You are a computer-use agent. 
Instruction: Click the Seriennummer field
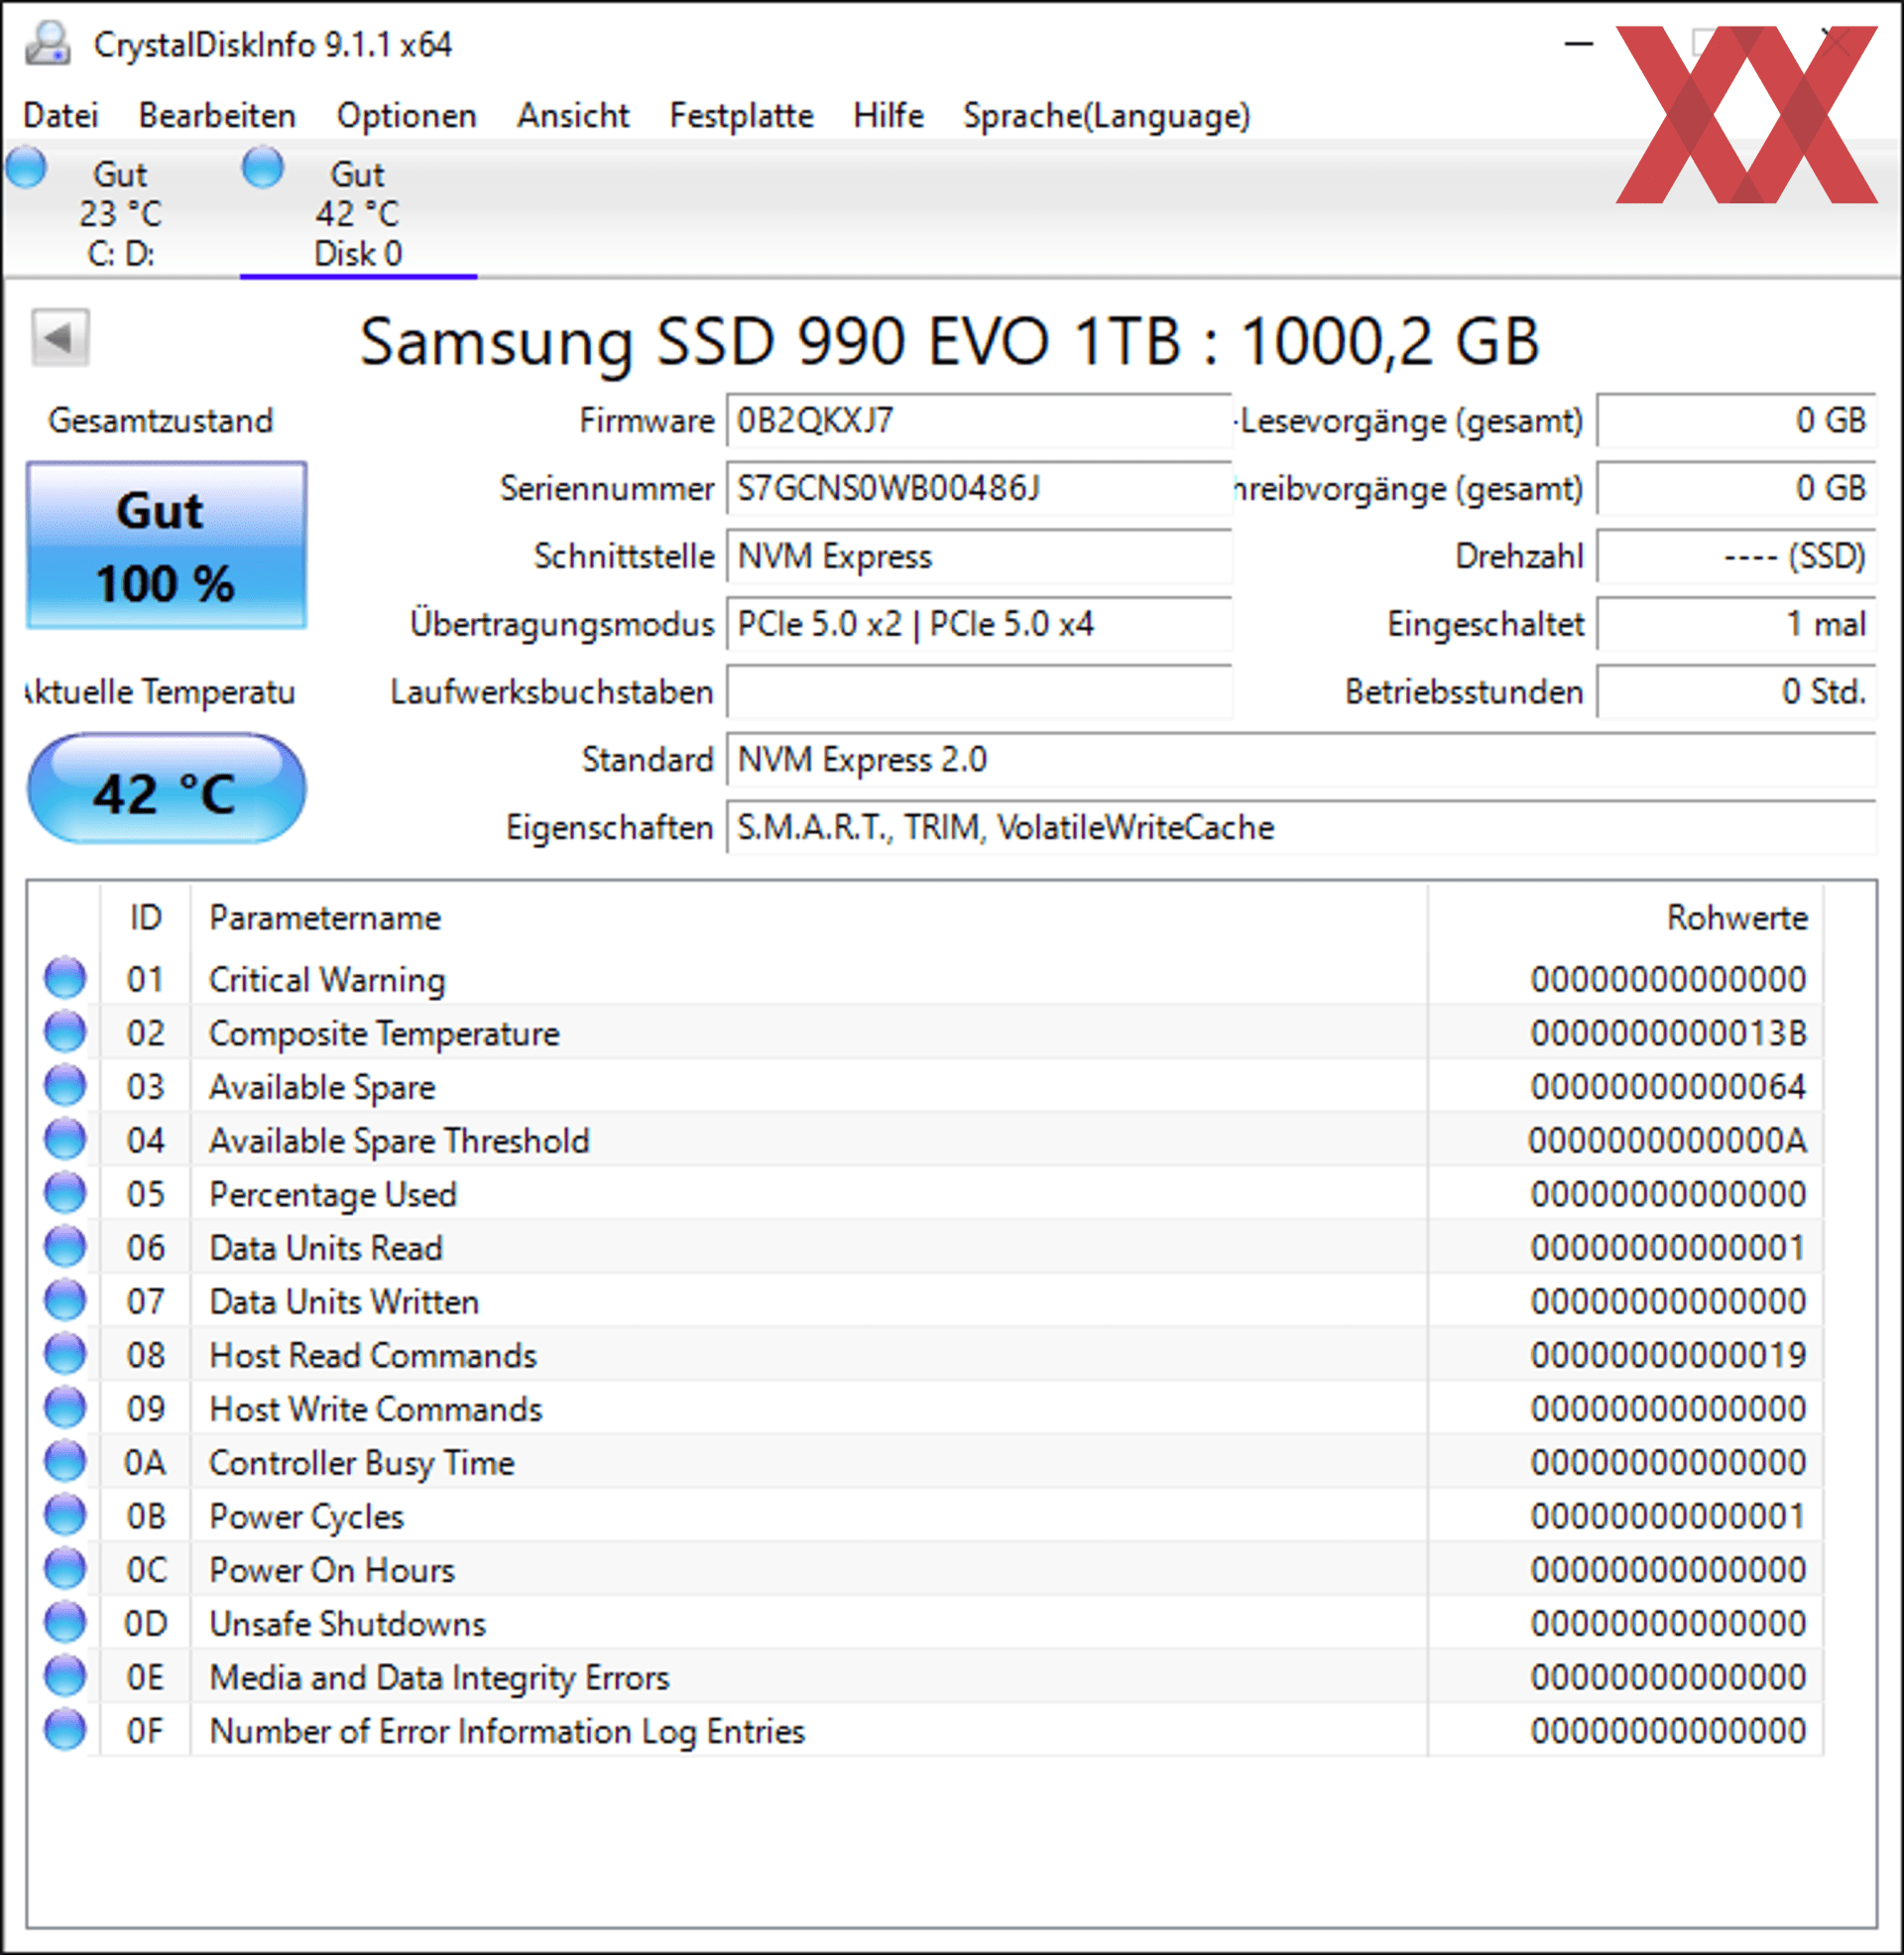979,489
